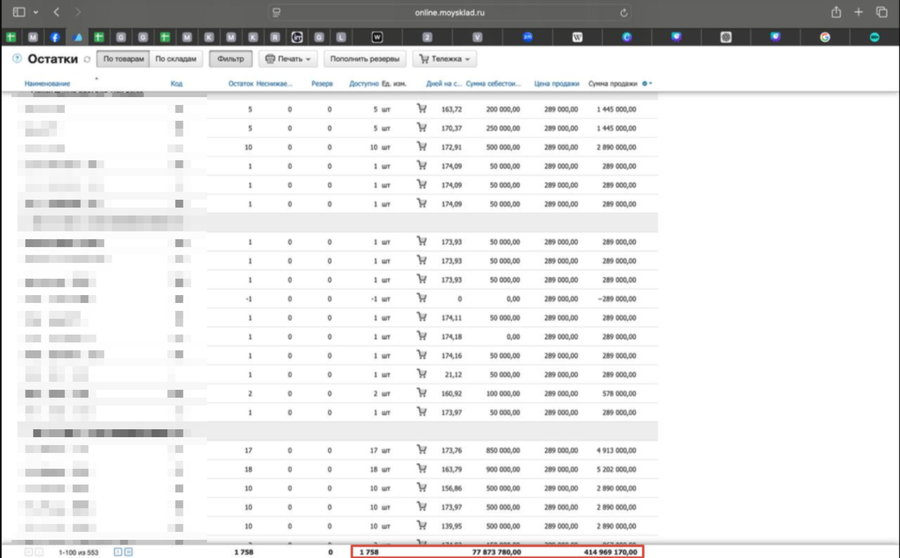Viewport: 900px width, 558px height.
Task: Add row with 172,91 days to cart
Action: [x=422, y=146]
